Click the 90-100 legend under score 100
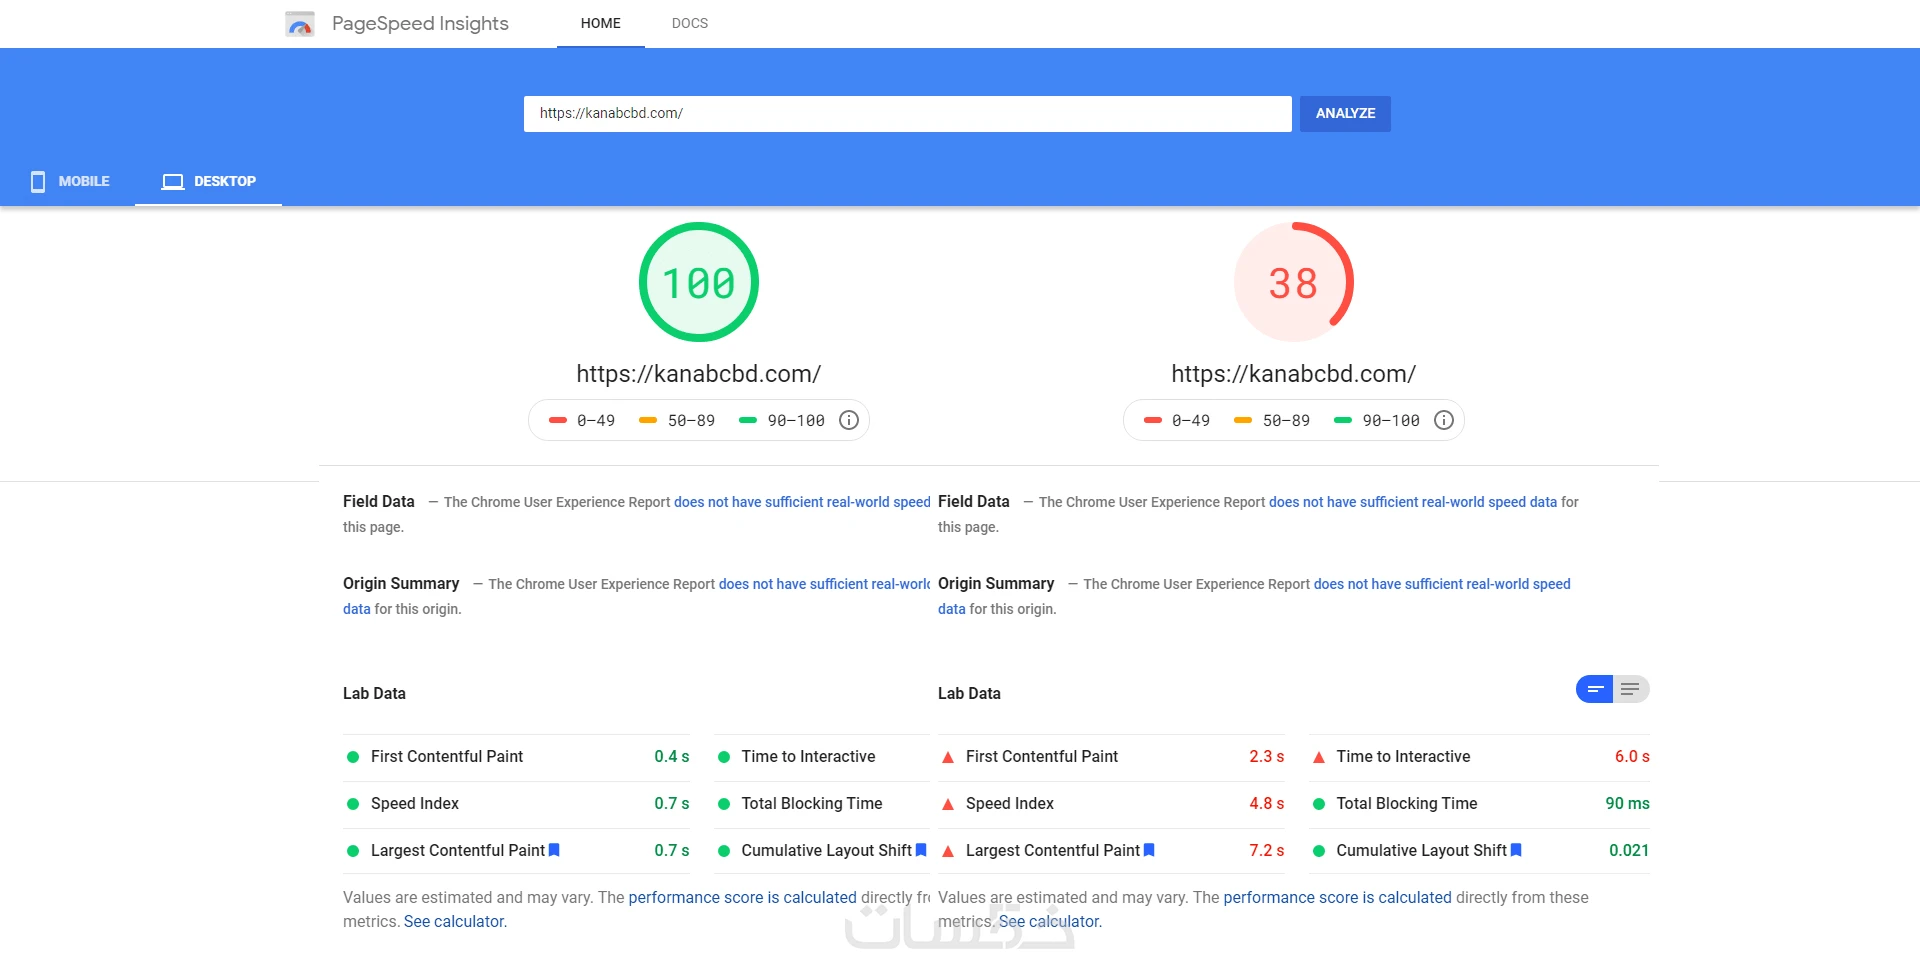Image resolution: width=1920 pixels, height=969 pixels. pos(782,420)
